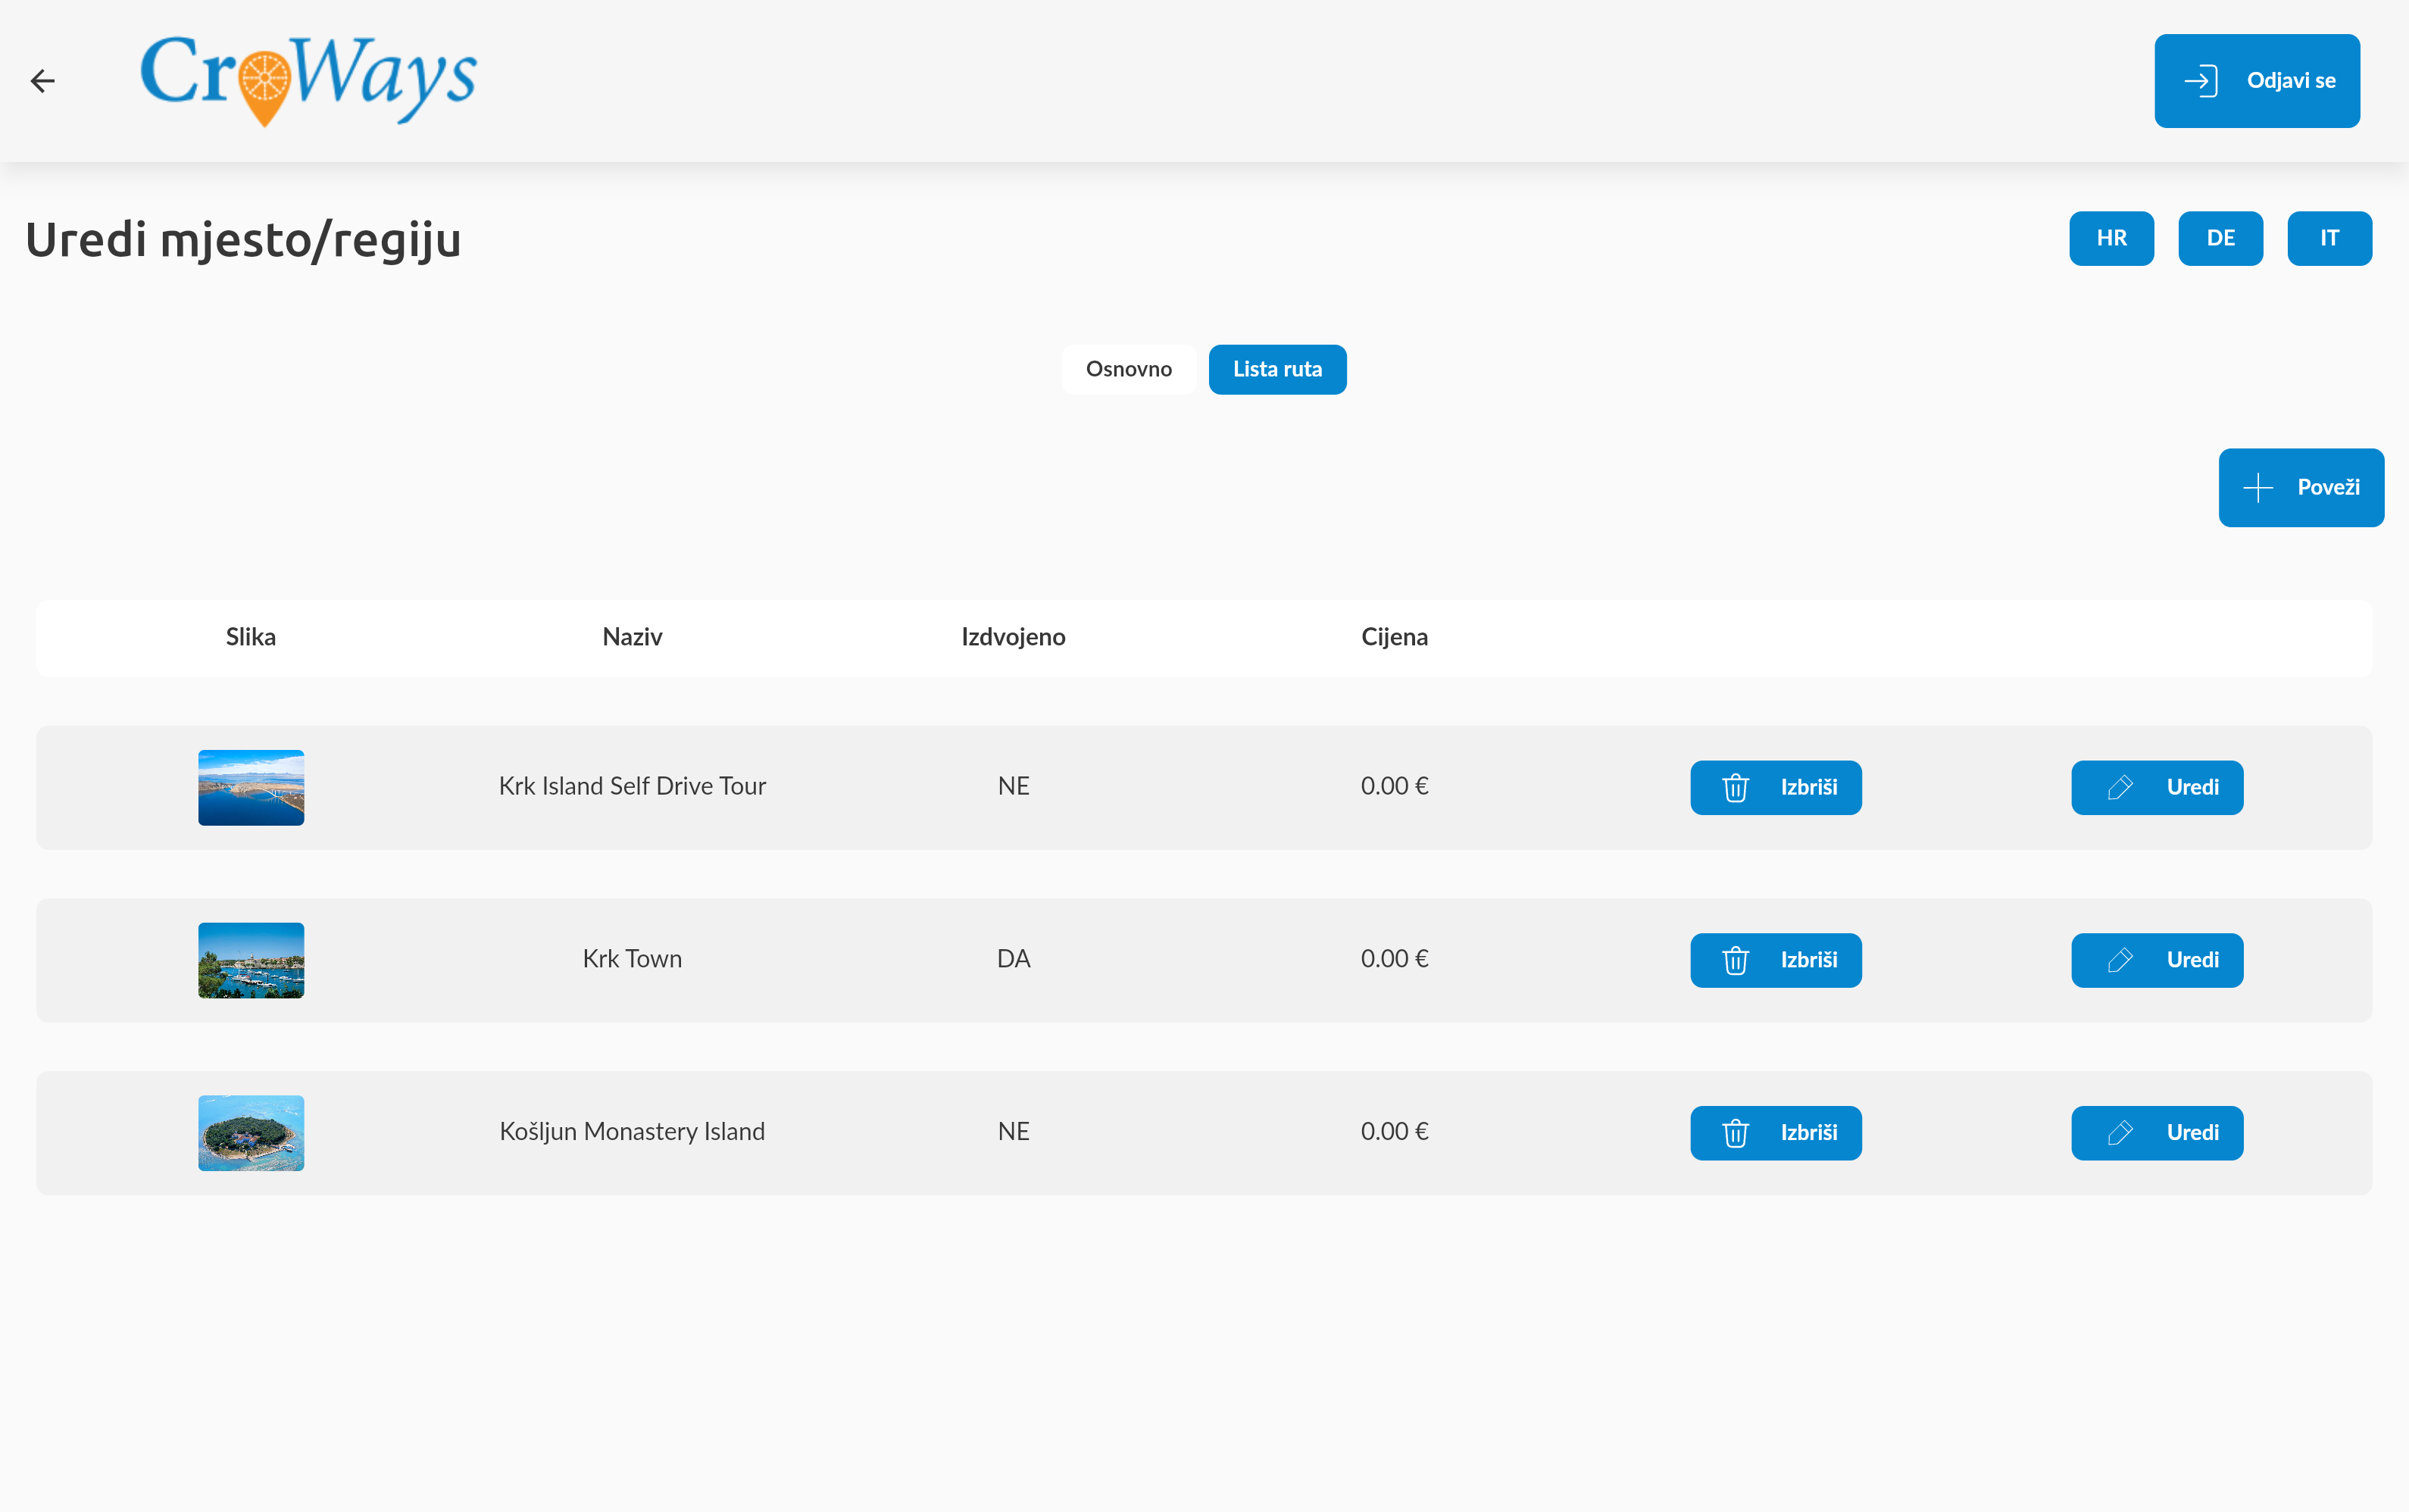Switch language to IT

click(x=2329, y=238)
